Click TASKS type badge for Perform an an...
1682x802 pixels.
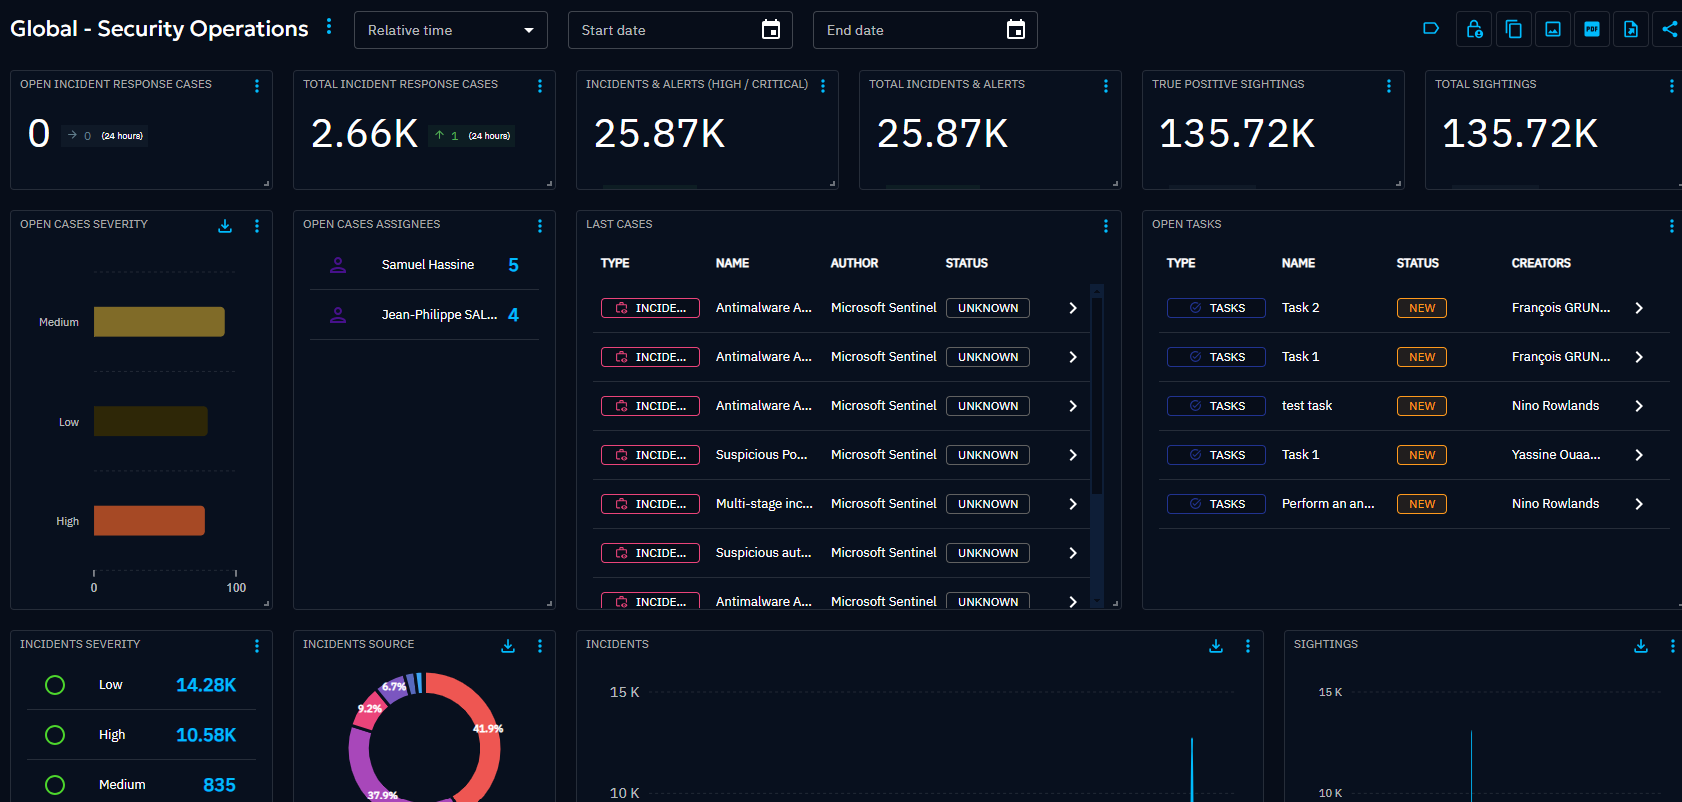(x=1216, y=504)
